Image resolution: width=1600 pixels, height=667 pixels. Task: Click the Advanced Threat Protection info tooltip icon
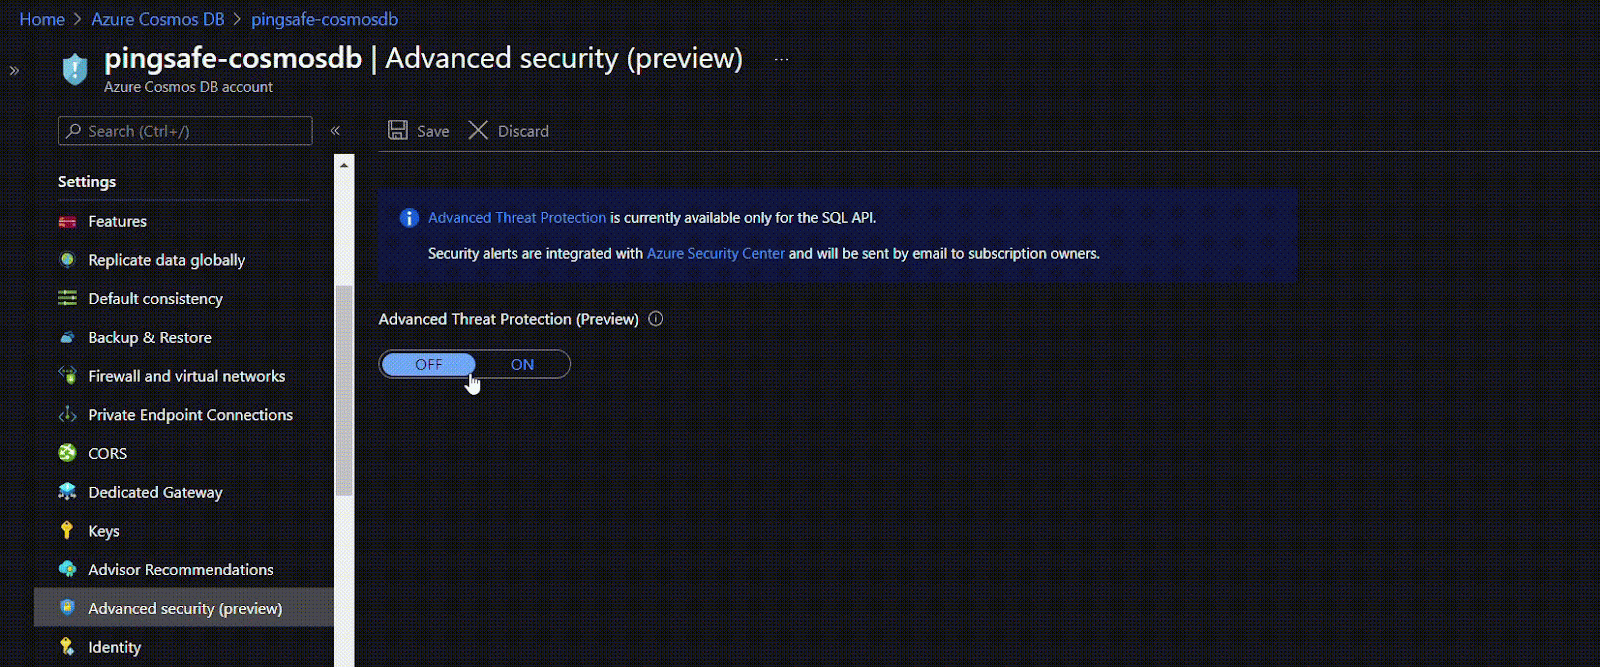click(x=656, y=319)
